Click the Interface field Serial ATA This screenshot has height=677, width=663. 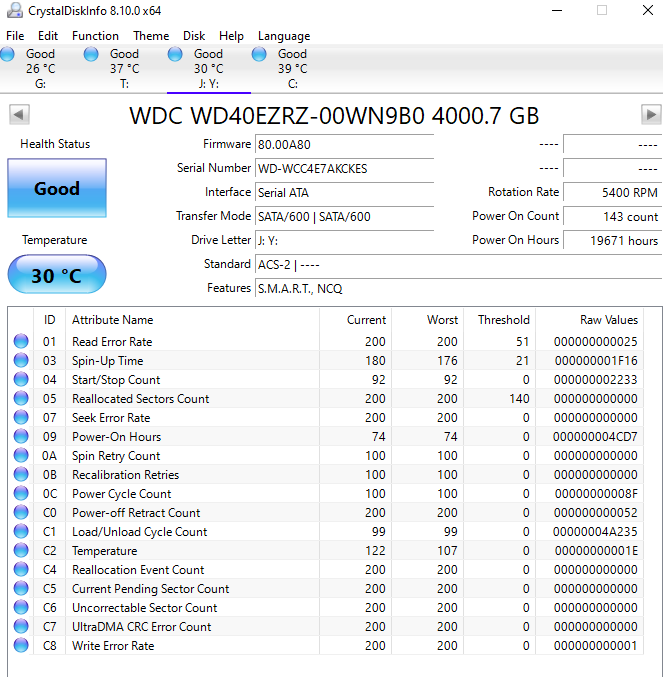coord(344,193)
